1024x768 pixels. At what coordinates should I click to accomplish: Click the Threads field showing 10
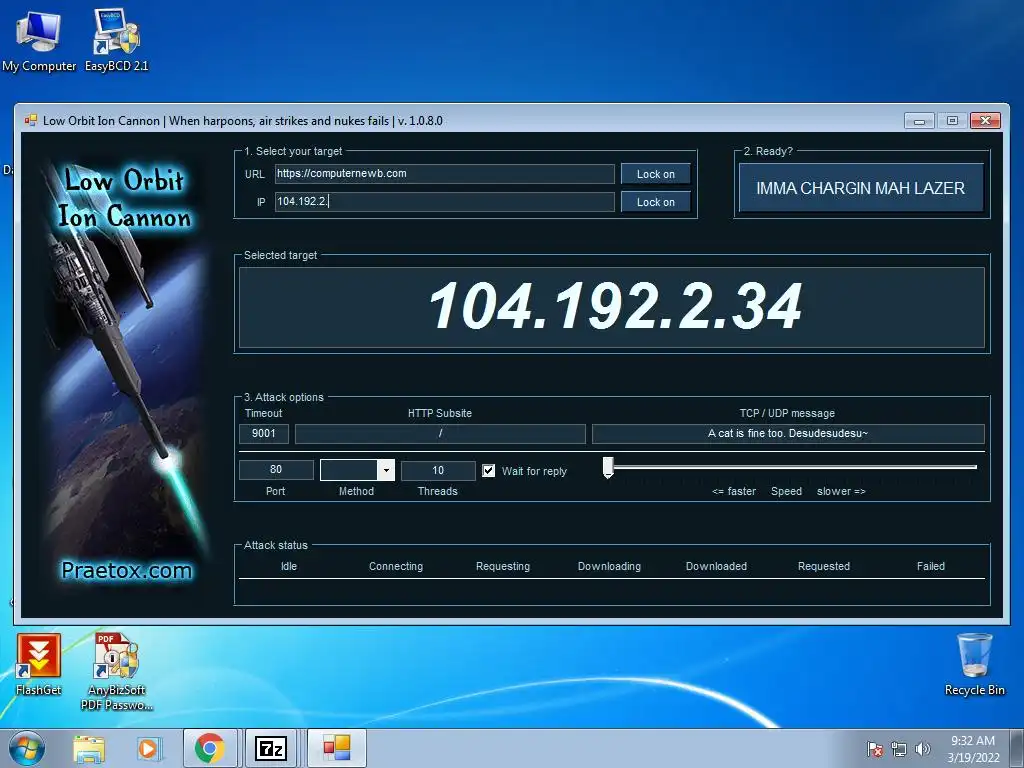[x=438, y=470]
